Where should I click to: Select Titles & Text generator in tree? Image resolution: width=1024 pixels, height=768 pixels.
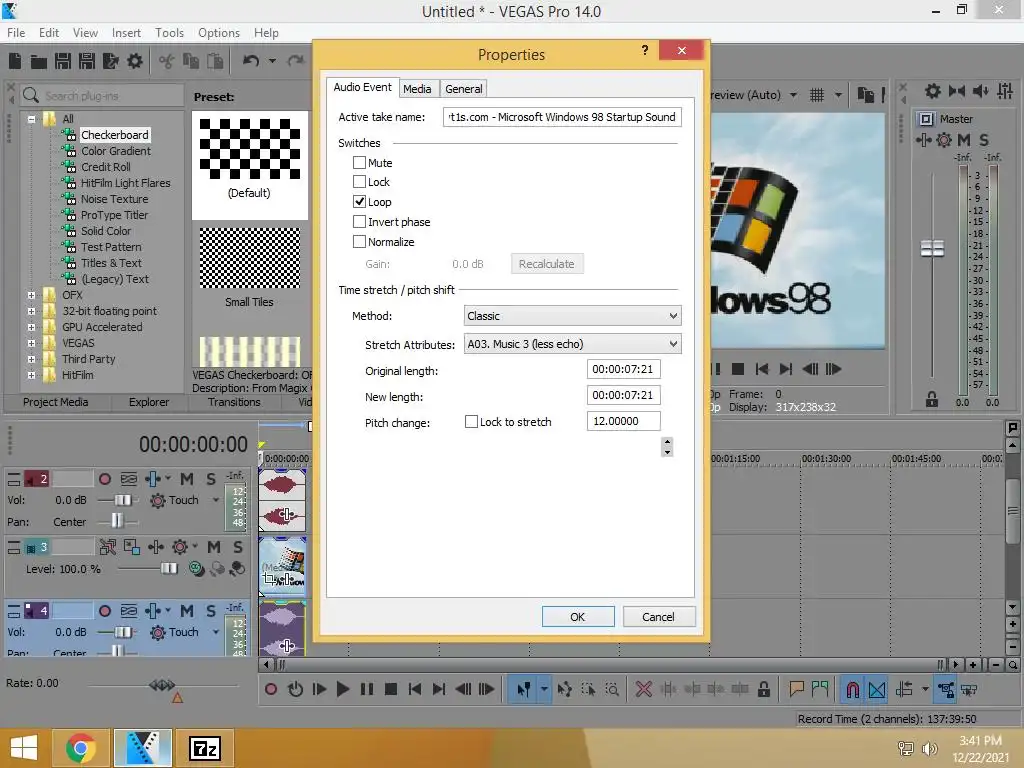pyautogui.click(x=111, y=263)
